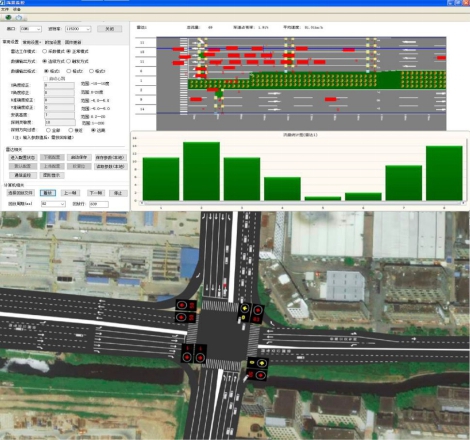Tick the checkbox below output format options
Viewport: 470px width, 440px height.
point(46,79)
